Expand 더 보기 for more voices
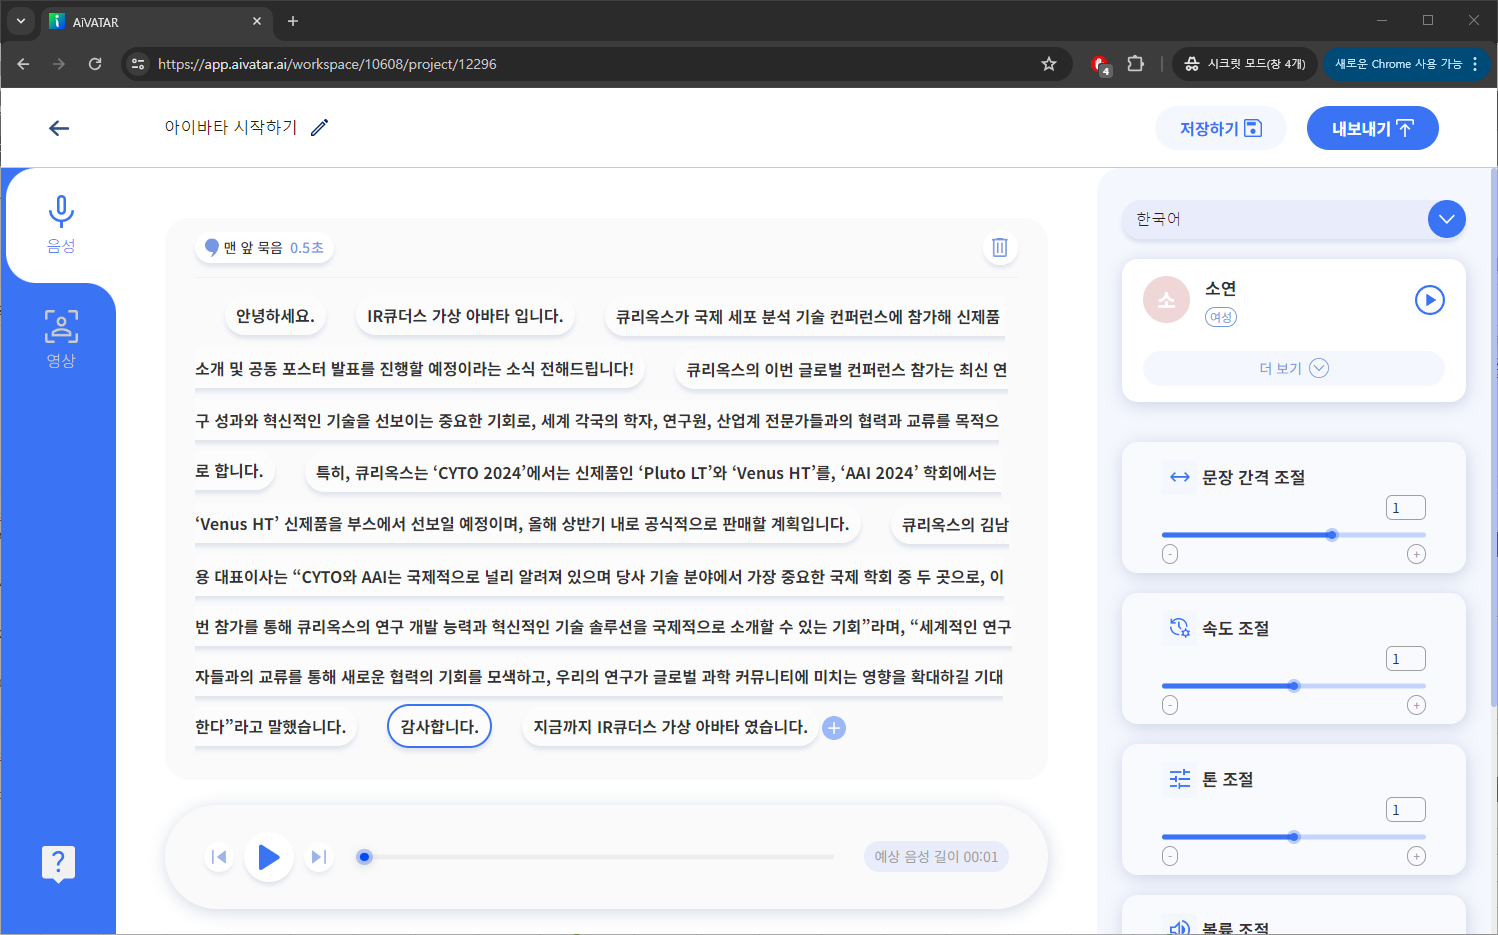Viewport: 1498px width, 935px height. pyautogui.click(x=1293, y=368)
